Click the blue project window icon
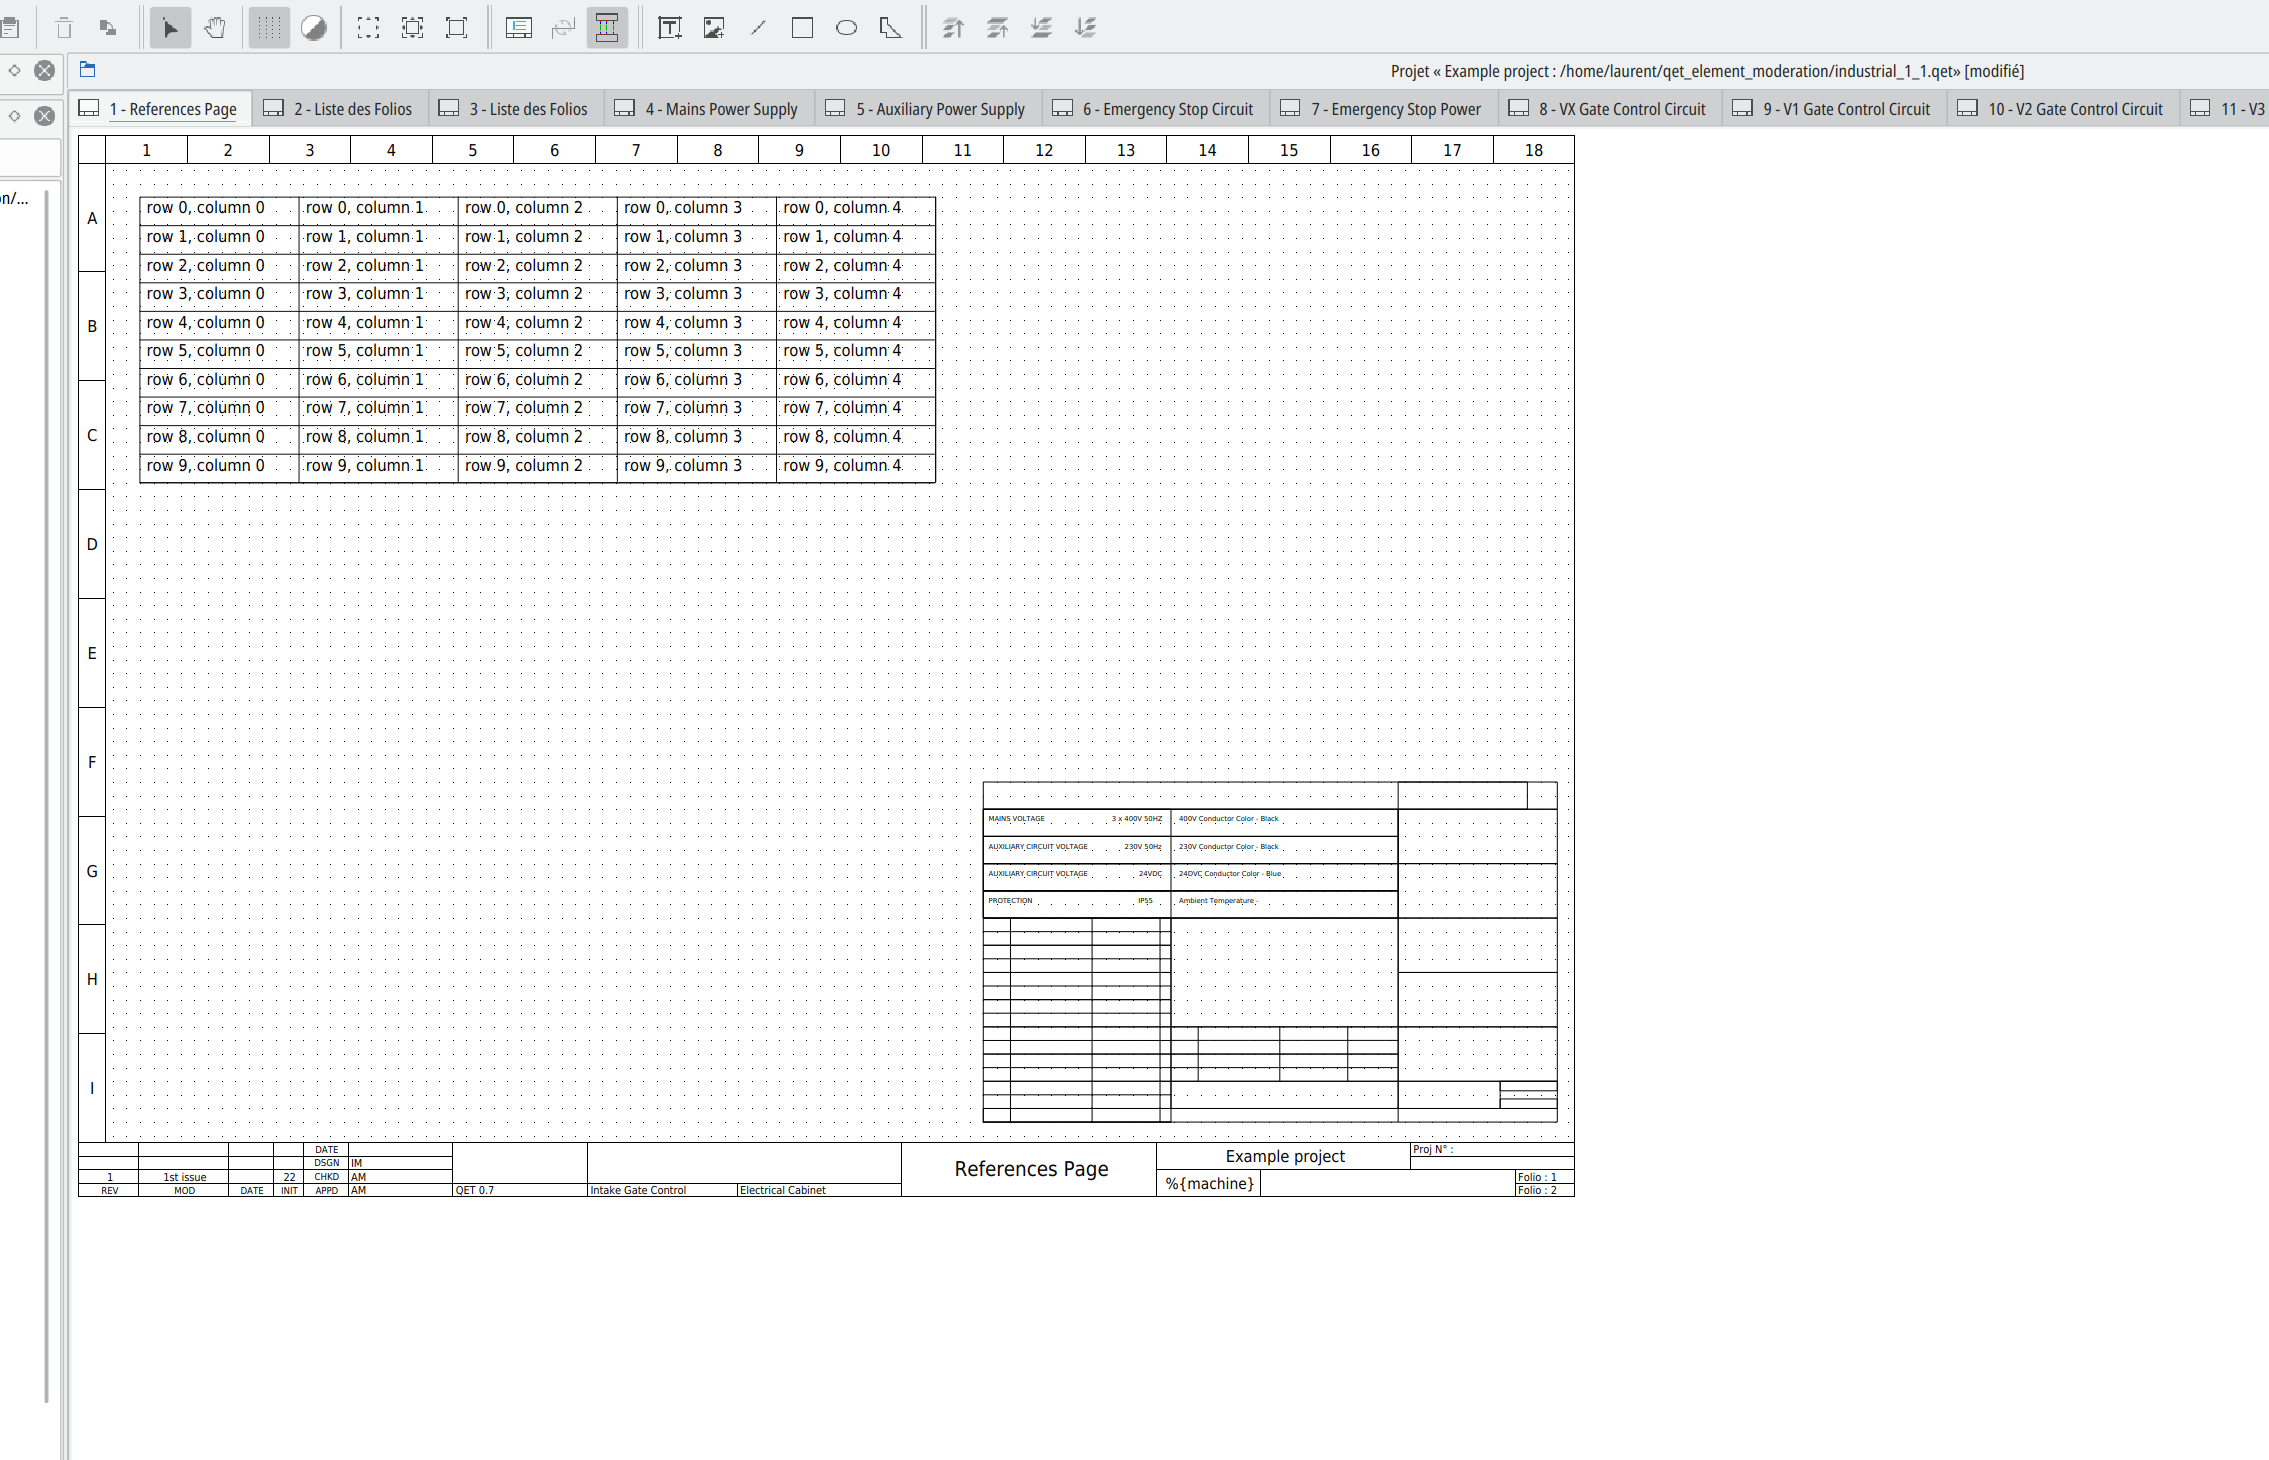Screen dimensions: 2269x1460 click(88, 69)
